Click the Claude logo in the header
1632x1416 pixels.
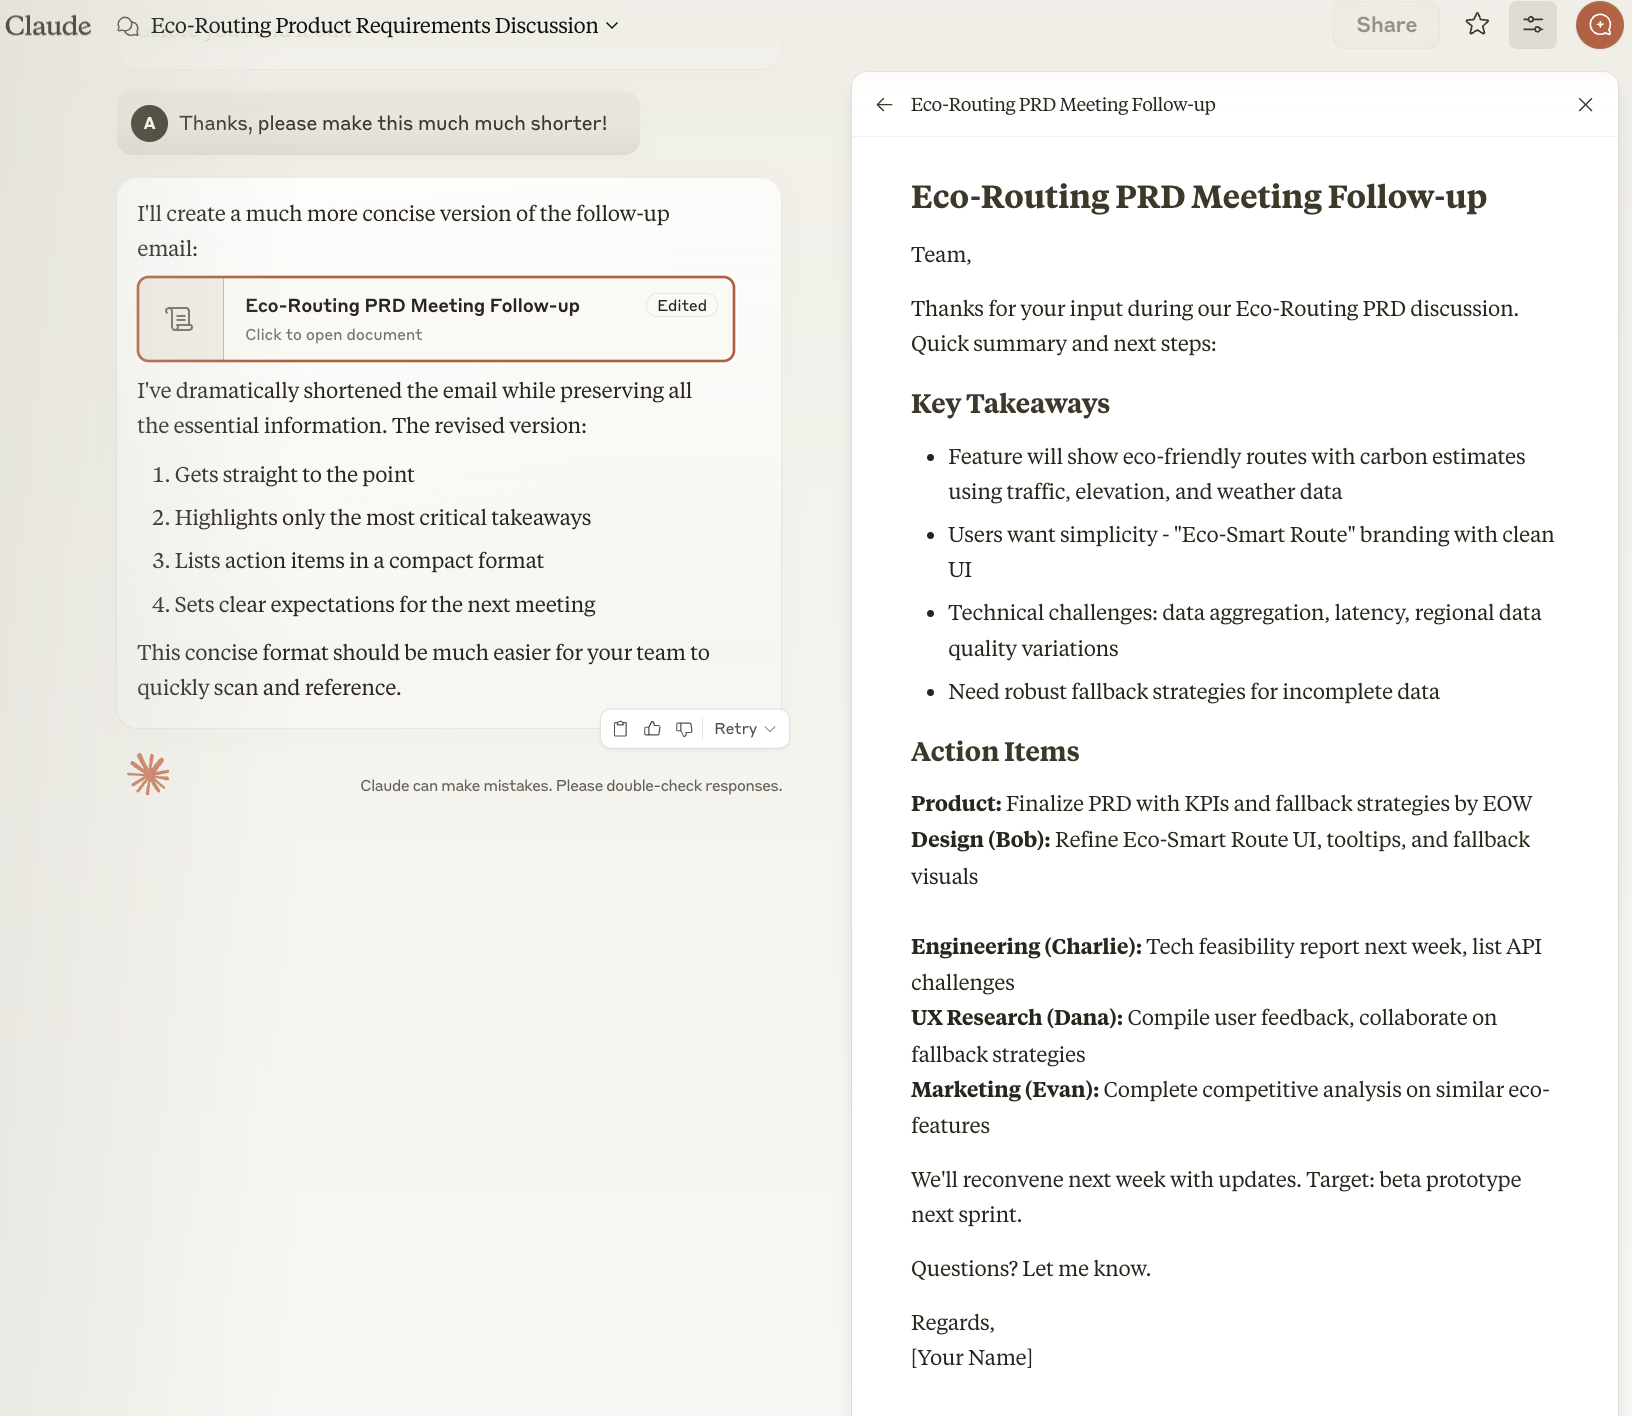coord(48,26)
